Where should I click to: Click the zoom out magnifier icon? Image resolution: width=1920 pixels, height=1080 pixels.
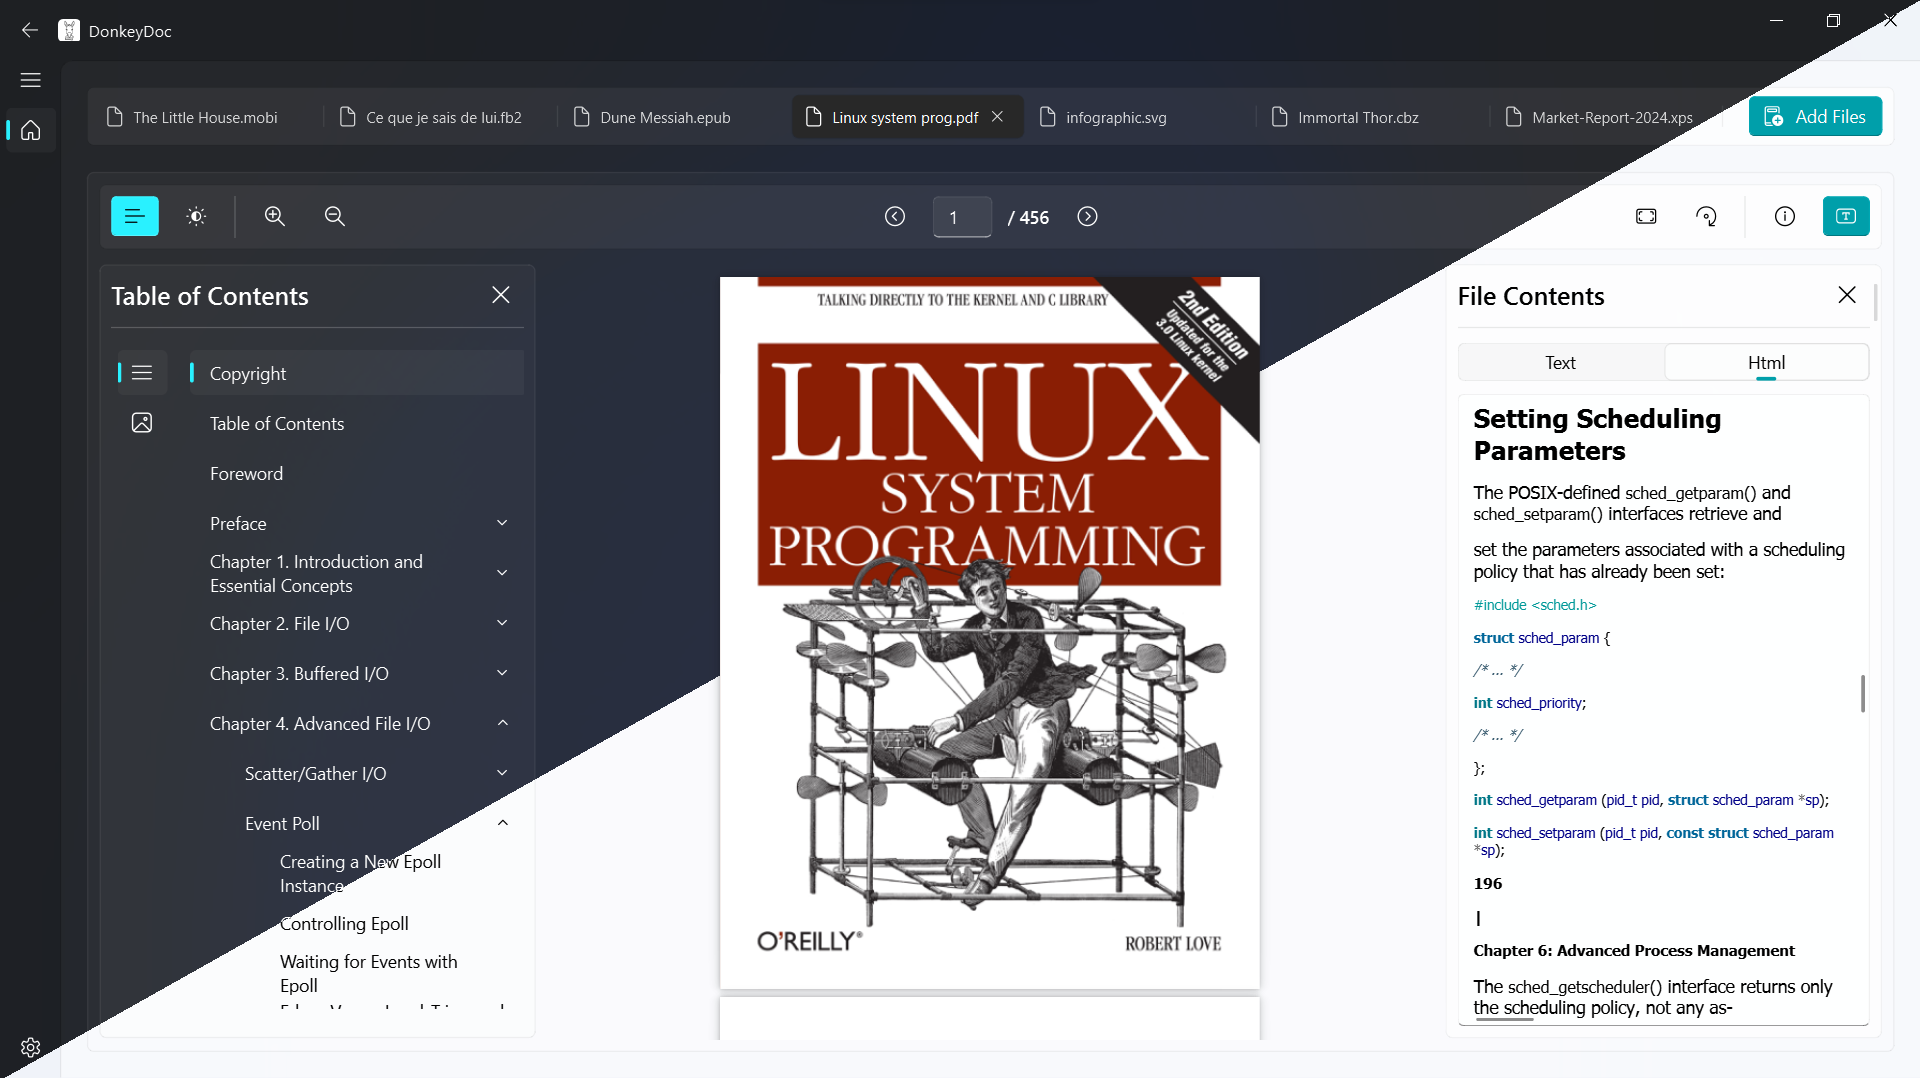coord(335,216)
